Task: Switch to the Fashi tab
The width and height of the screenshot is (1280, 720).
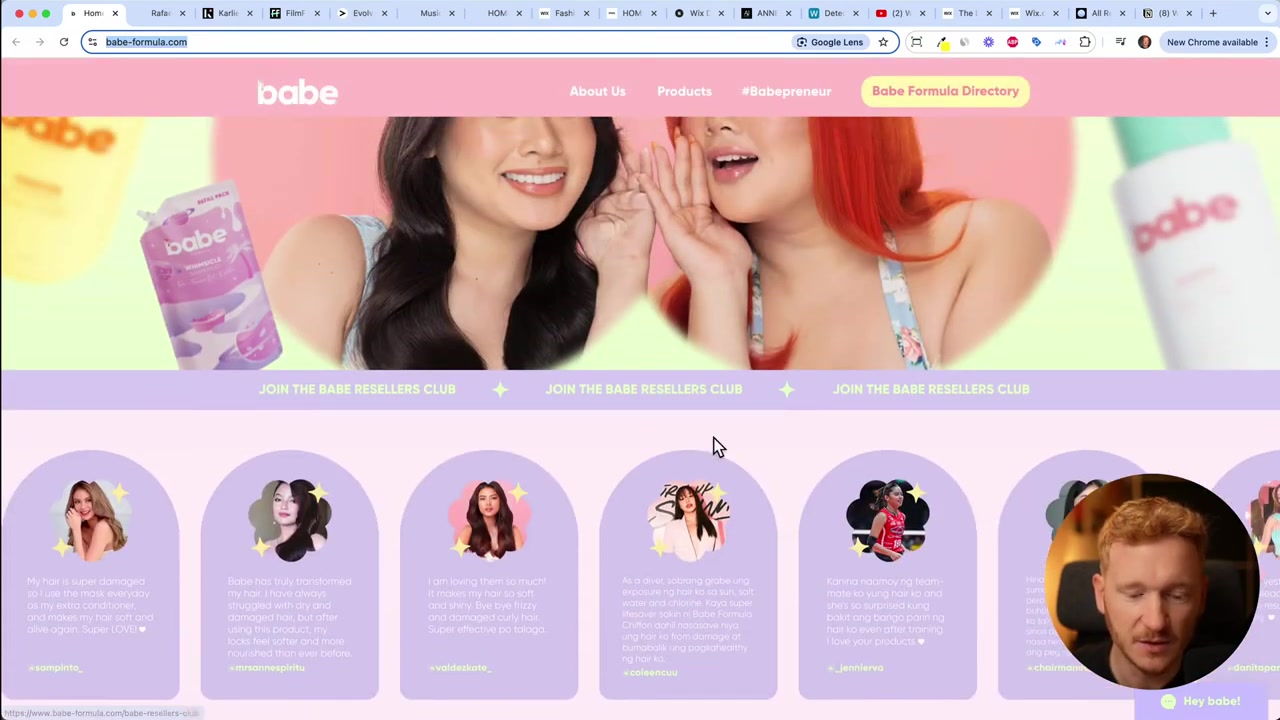Action: click(563, 13)
